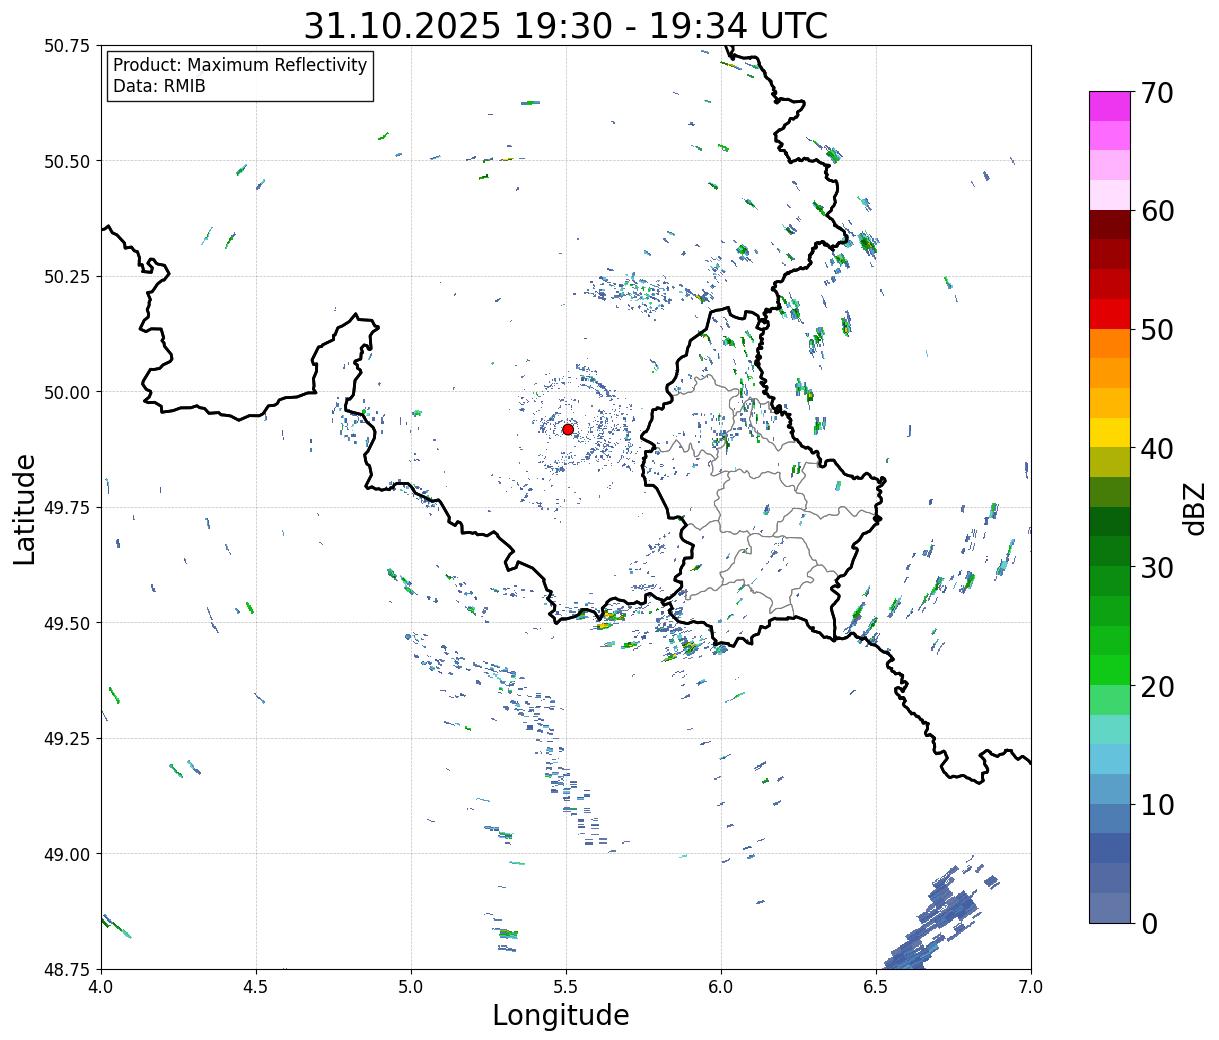This screenshot has height=1040, width=1219.
Task: Click the 20 tick label on colorbar
Action: (x=1158, y=687)
